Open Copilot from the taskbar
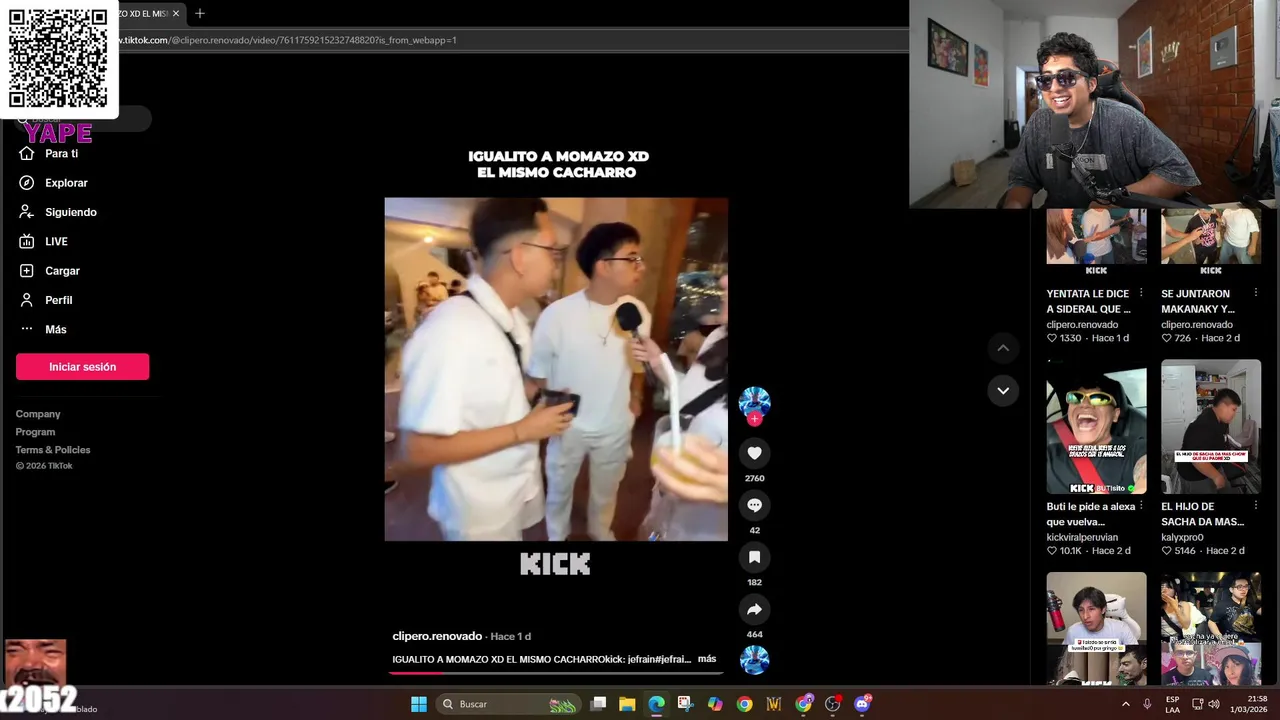Image resolution: width=1280 pixels, height=720 pixels. click(715, 704)
